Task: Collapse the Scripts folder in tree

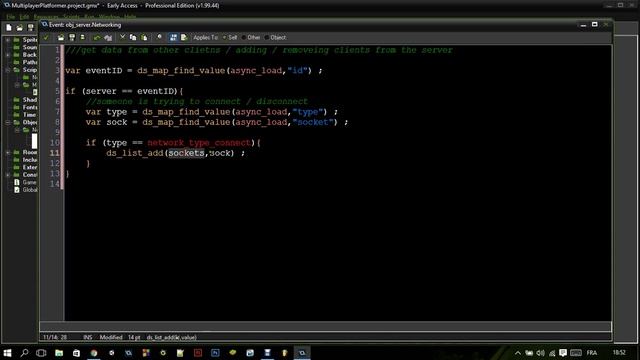Action: pyautogui.click(x=8, y=70)
